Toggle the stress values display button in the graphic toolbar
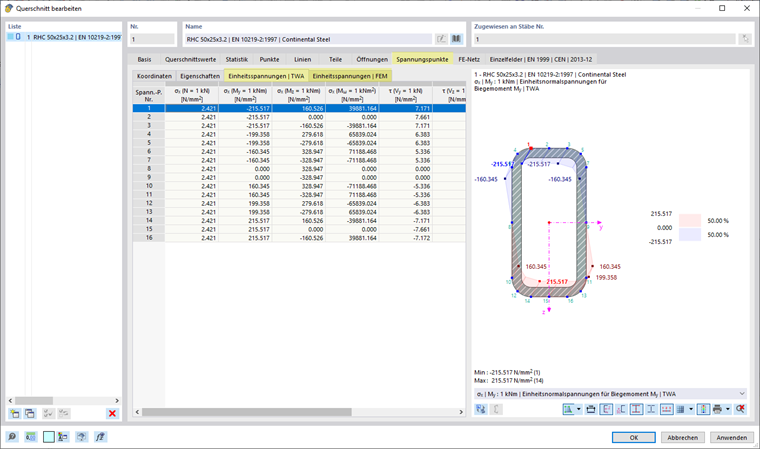The width and height of the screenshot is (760, 449). click(x=606, y=409)
